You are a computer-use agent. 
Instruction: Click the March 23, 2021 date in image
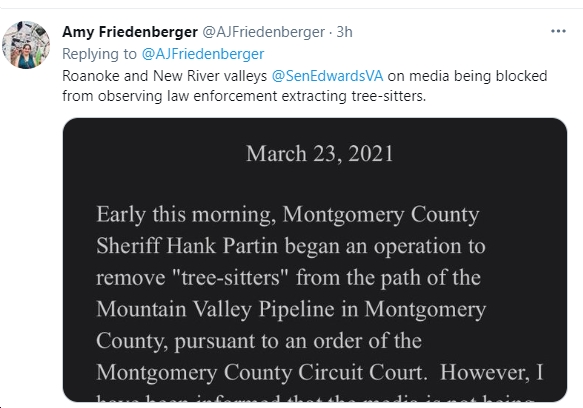(x=319, y=154)
